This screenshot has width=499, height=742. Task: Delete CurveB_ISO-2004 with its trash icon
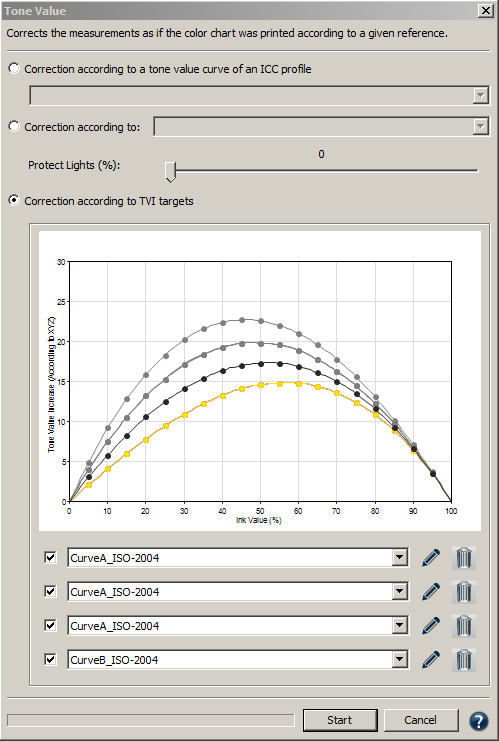463,660
